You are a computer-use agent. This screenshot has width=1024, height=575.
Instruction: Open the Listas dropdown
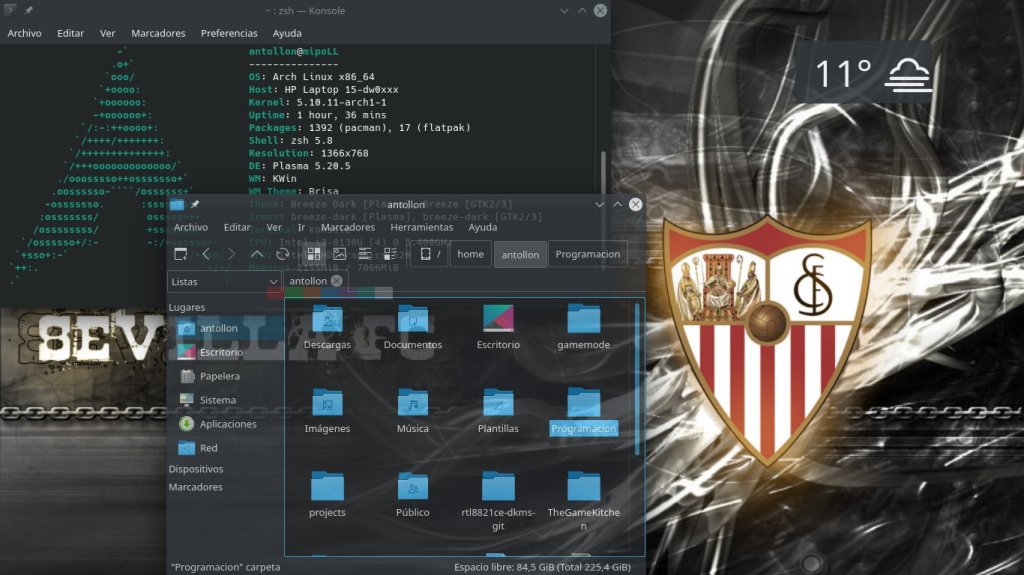pos(224,282)
